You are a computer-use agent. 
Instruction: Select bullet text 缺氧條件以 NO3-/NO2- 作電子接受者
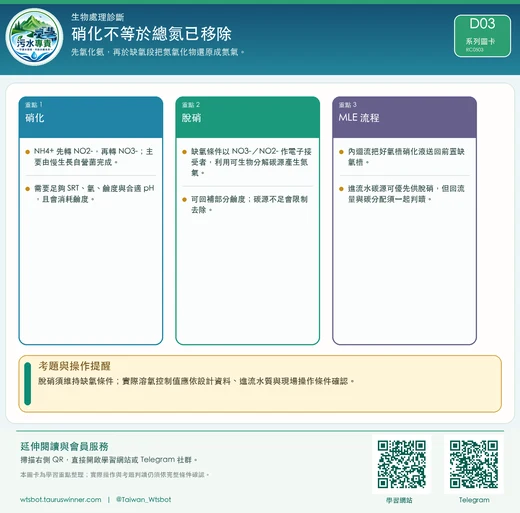click(x=251, y=162)
